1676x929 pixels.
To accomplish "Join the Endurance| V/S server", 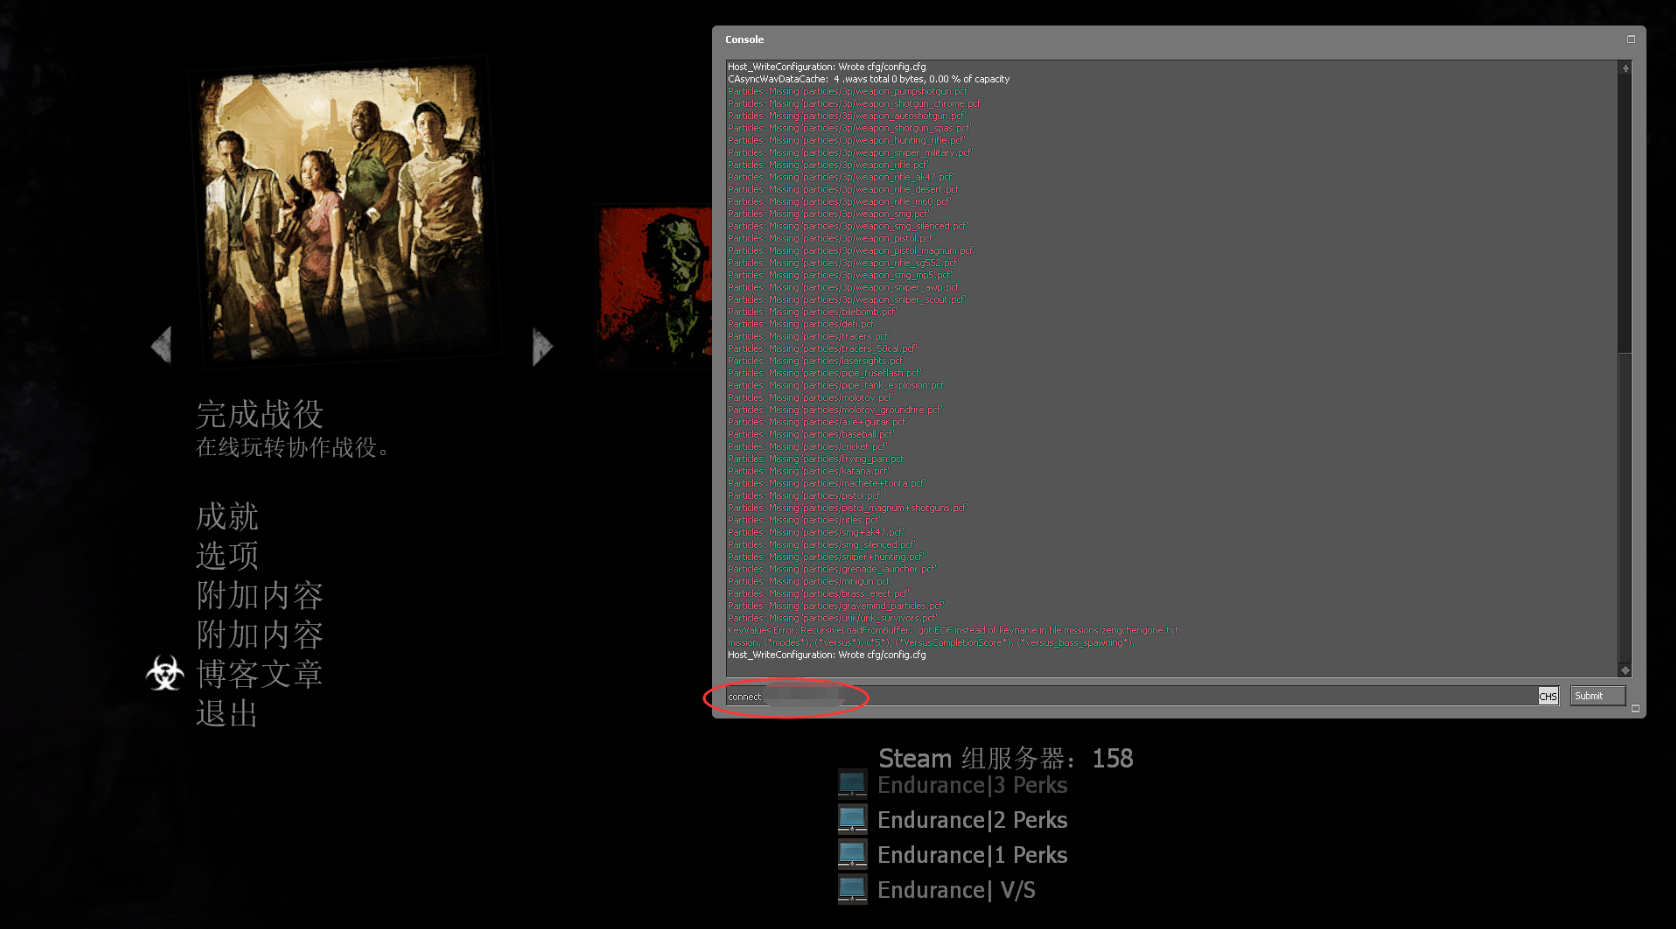I will 956,890.
